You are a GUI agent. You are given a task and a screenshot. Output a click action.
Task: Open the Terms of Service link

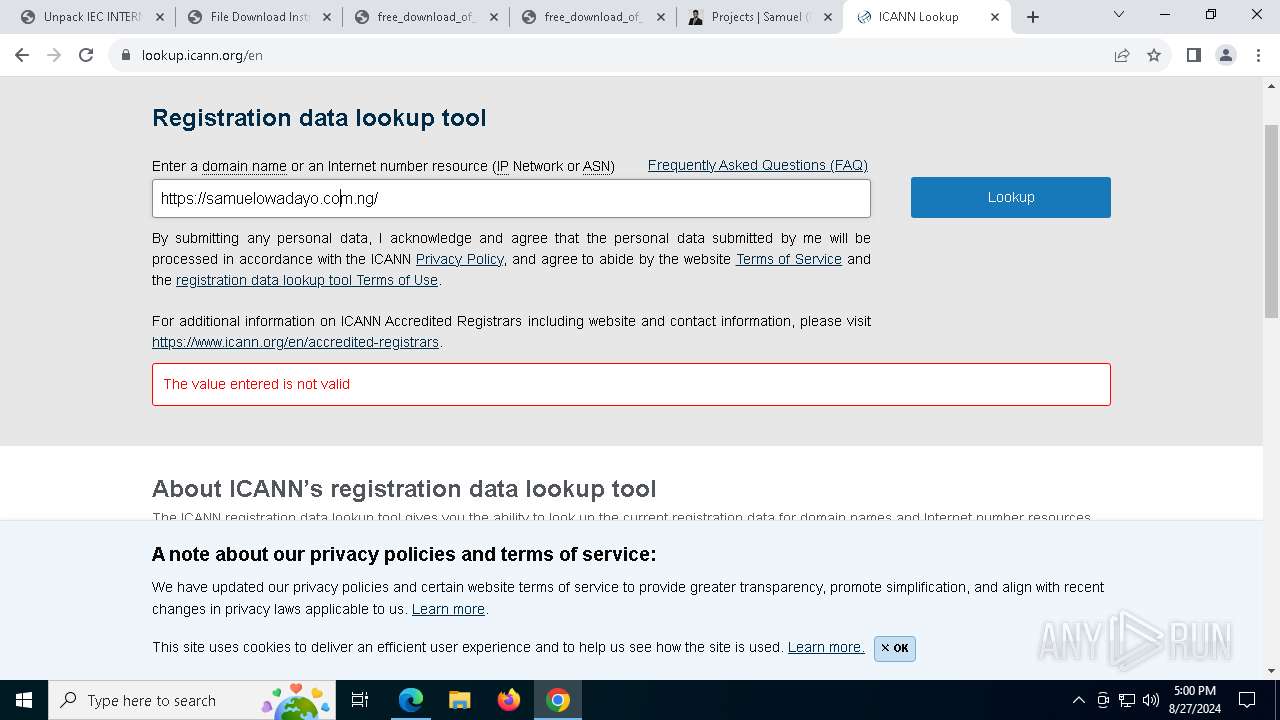pos(788,259)
